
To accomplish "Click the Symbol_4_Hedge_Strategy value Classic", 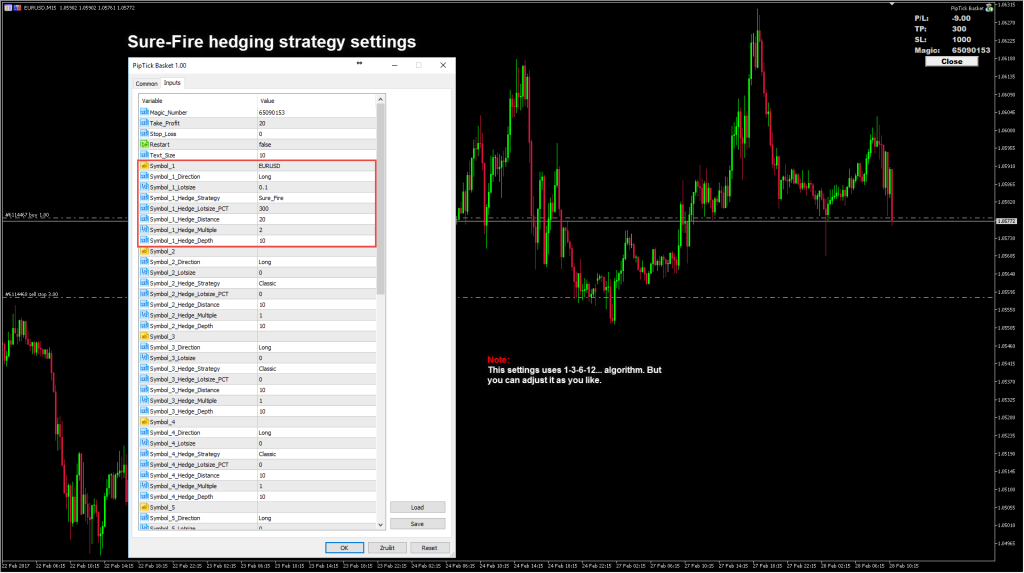I will [267, 454].
